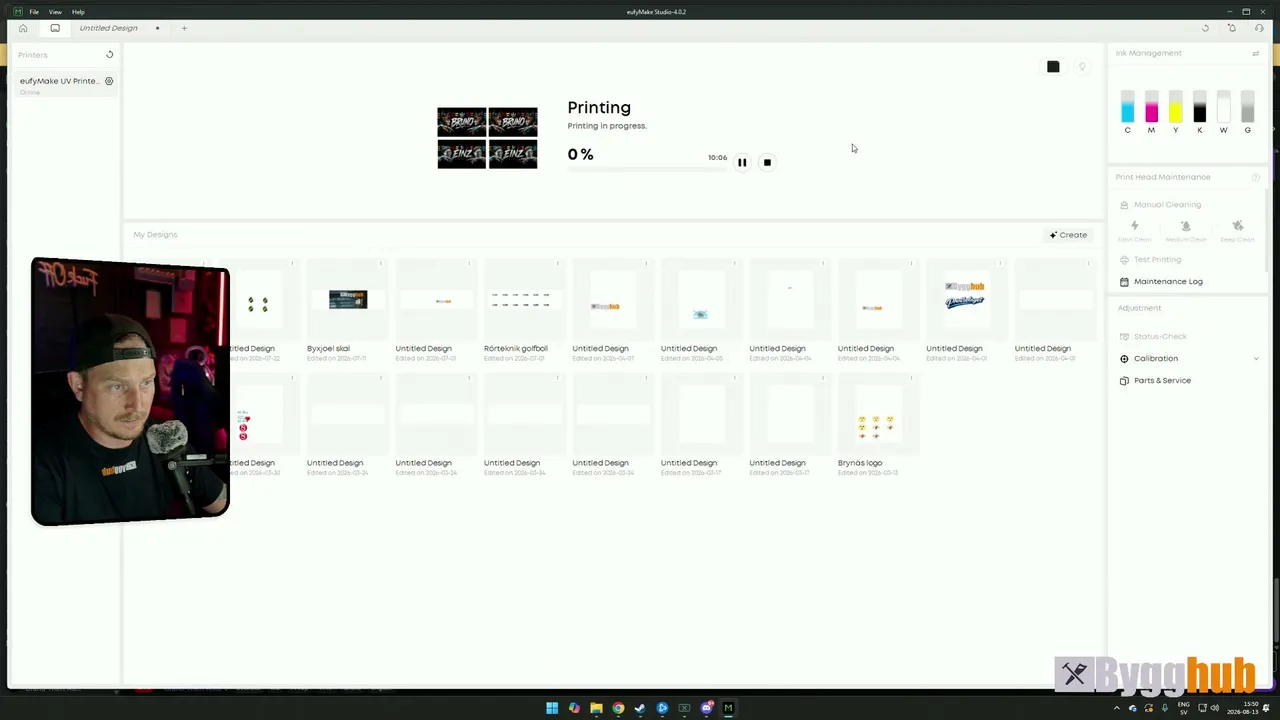This screenshot has height=720, width=1280.
Task: Open the headset support icon
Action: [1259, 28]
